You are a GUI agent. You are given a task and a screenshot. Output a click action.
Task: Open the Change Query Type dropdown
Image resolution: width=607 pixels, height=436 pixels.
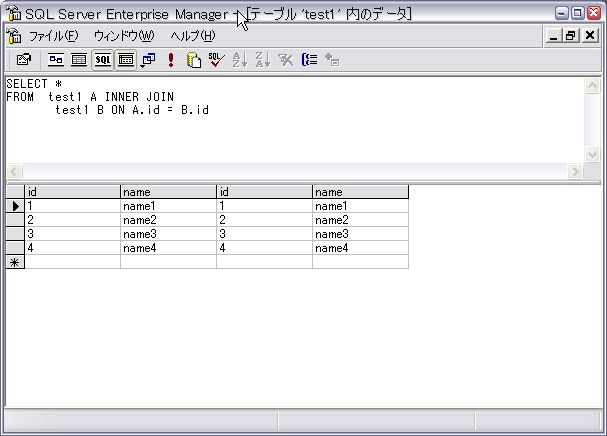148,60
